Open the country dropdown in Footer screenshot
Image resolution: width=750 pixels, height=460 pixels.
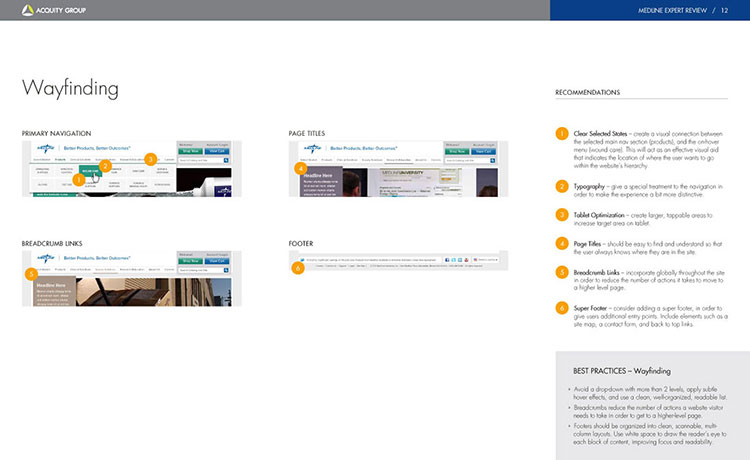click(x=485, y=260)
